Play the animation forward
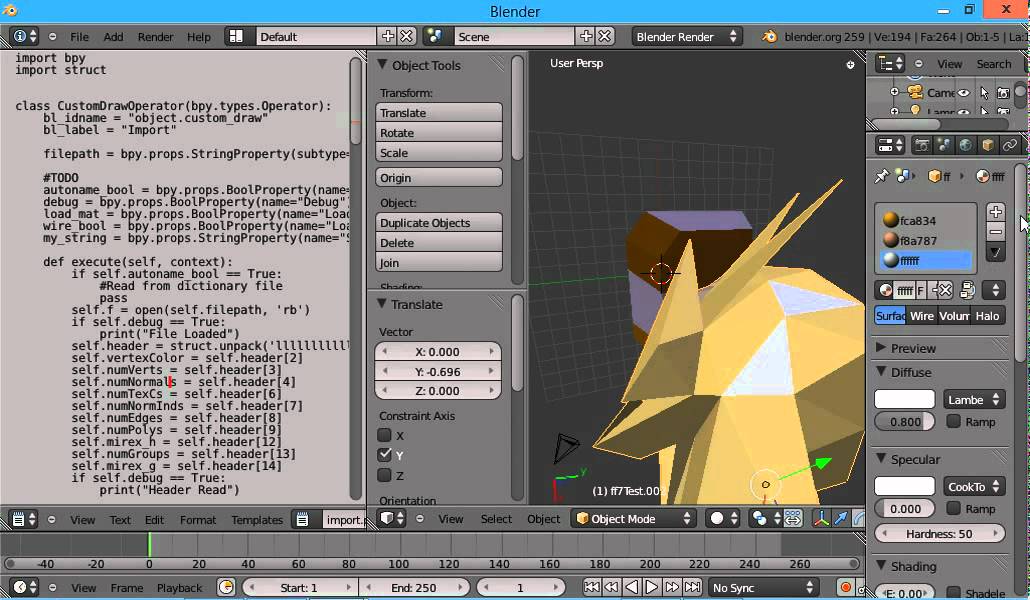 [652, 587]
